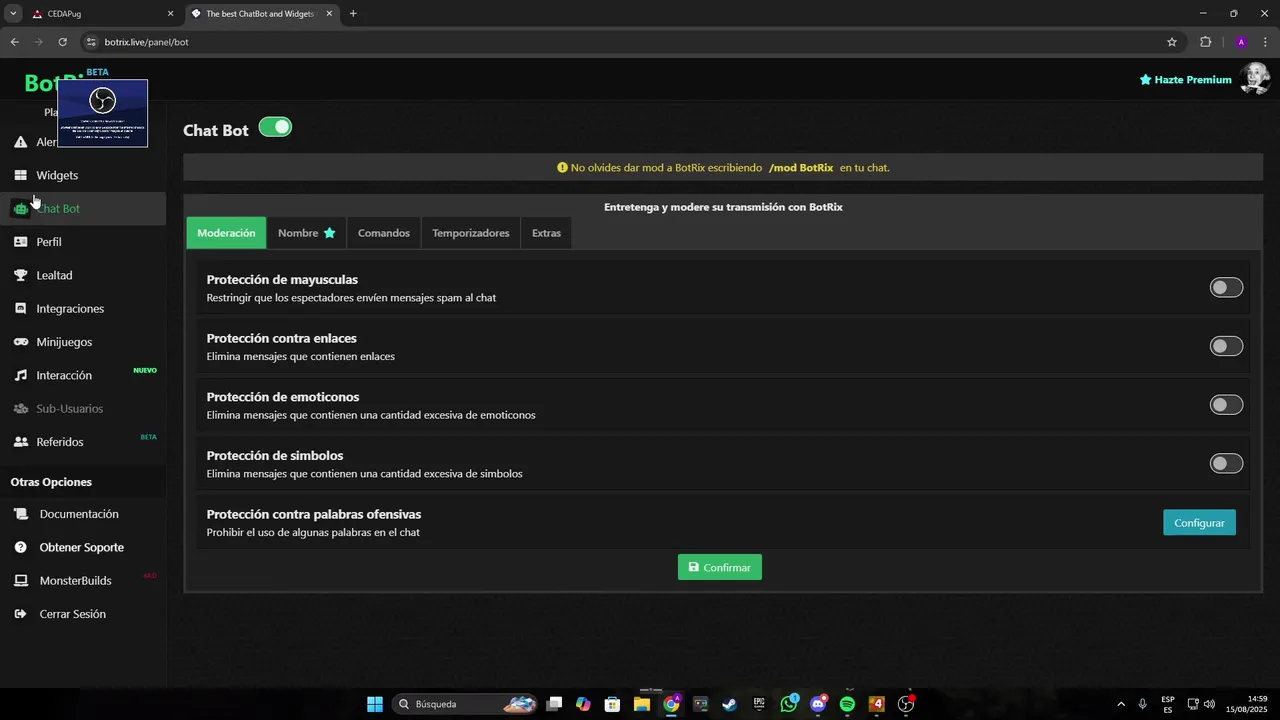
Task: Open Task View from the taskbar
Action: 554,704
